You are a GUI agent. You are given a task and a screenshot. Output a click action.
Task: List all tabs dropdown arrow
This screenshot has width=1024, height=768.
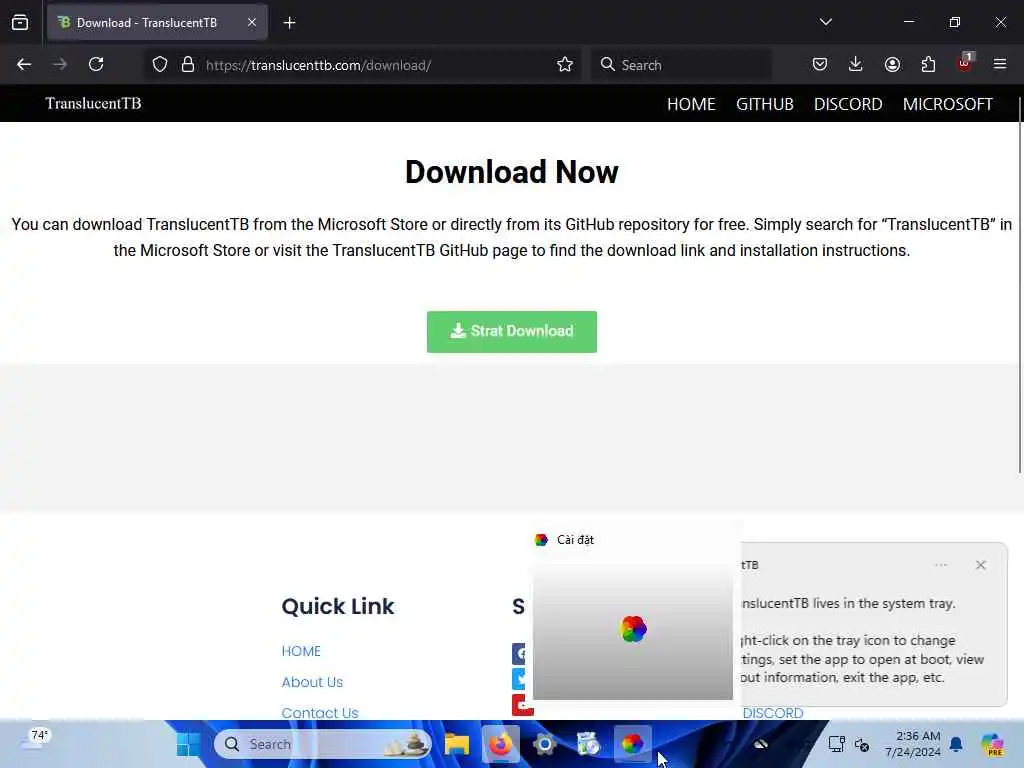(x=825, y=22)
